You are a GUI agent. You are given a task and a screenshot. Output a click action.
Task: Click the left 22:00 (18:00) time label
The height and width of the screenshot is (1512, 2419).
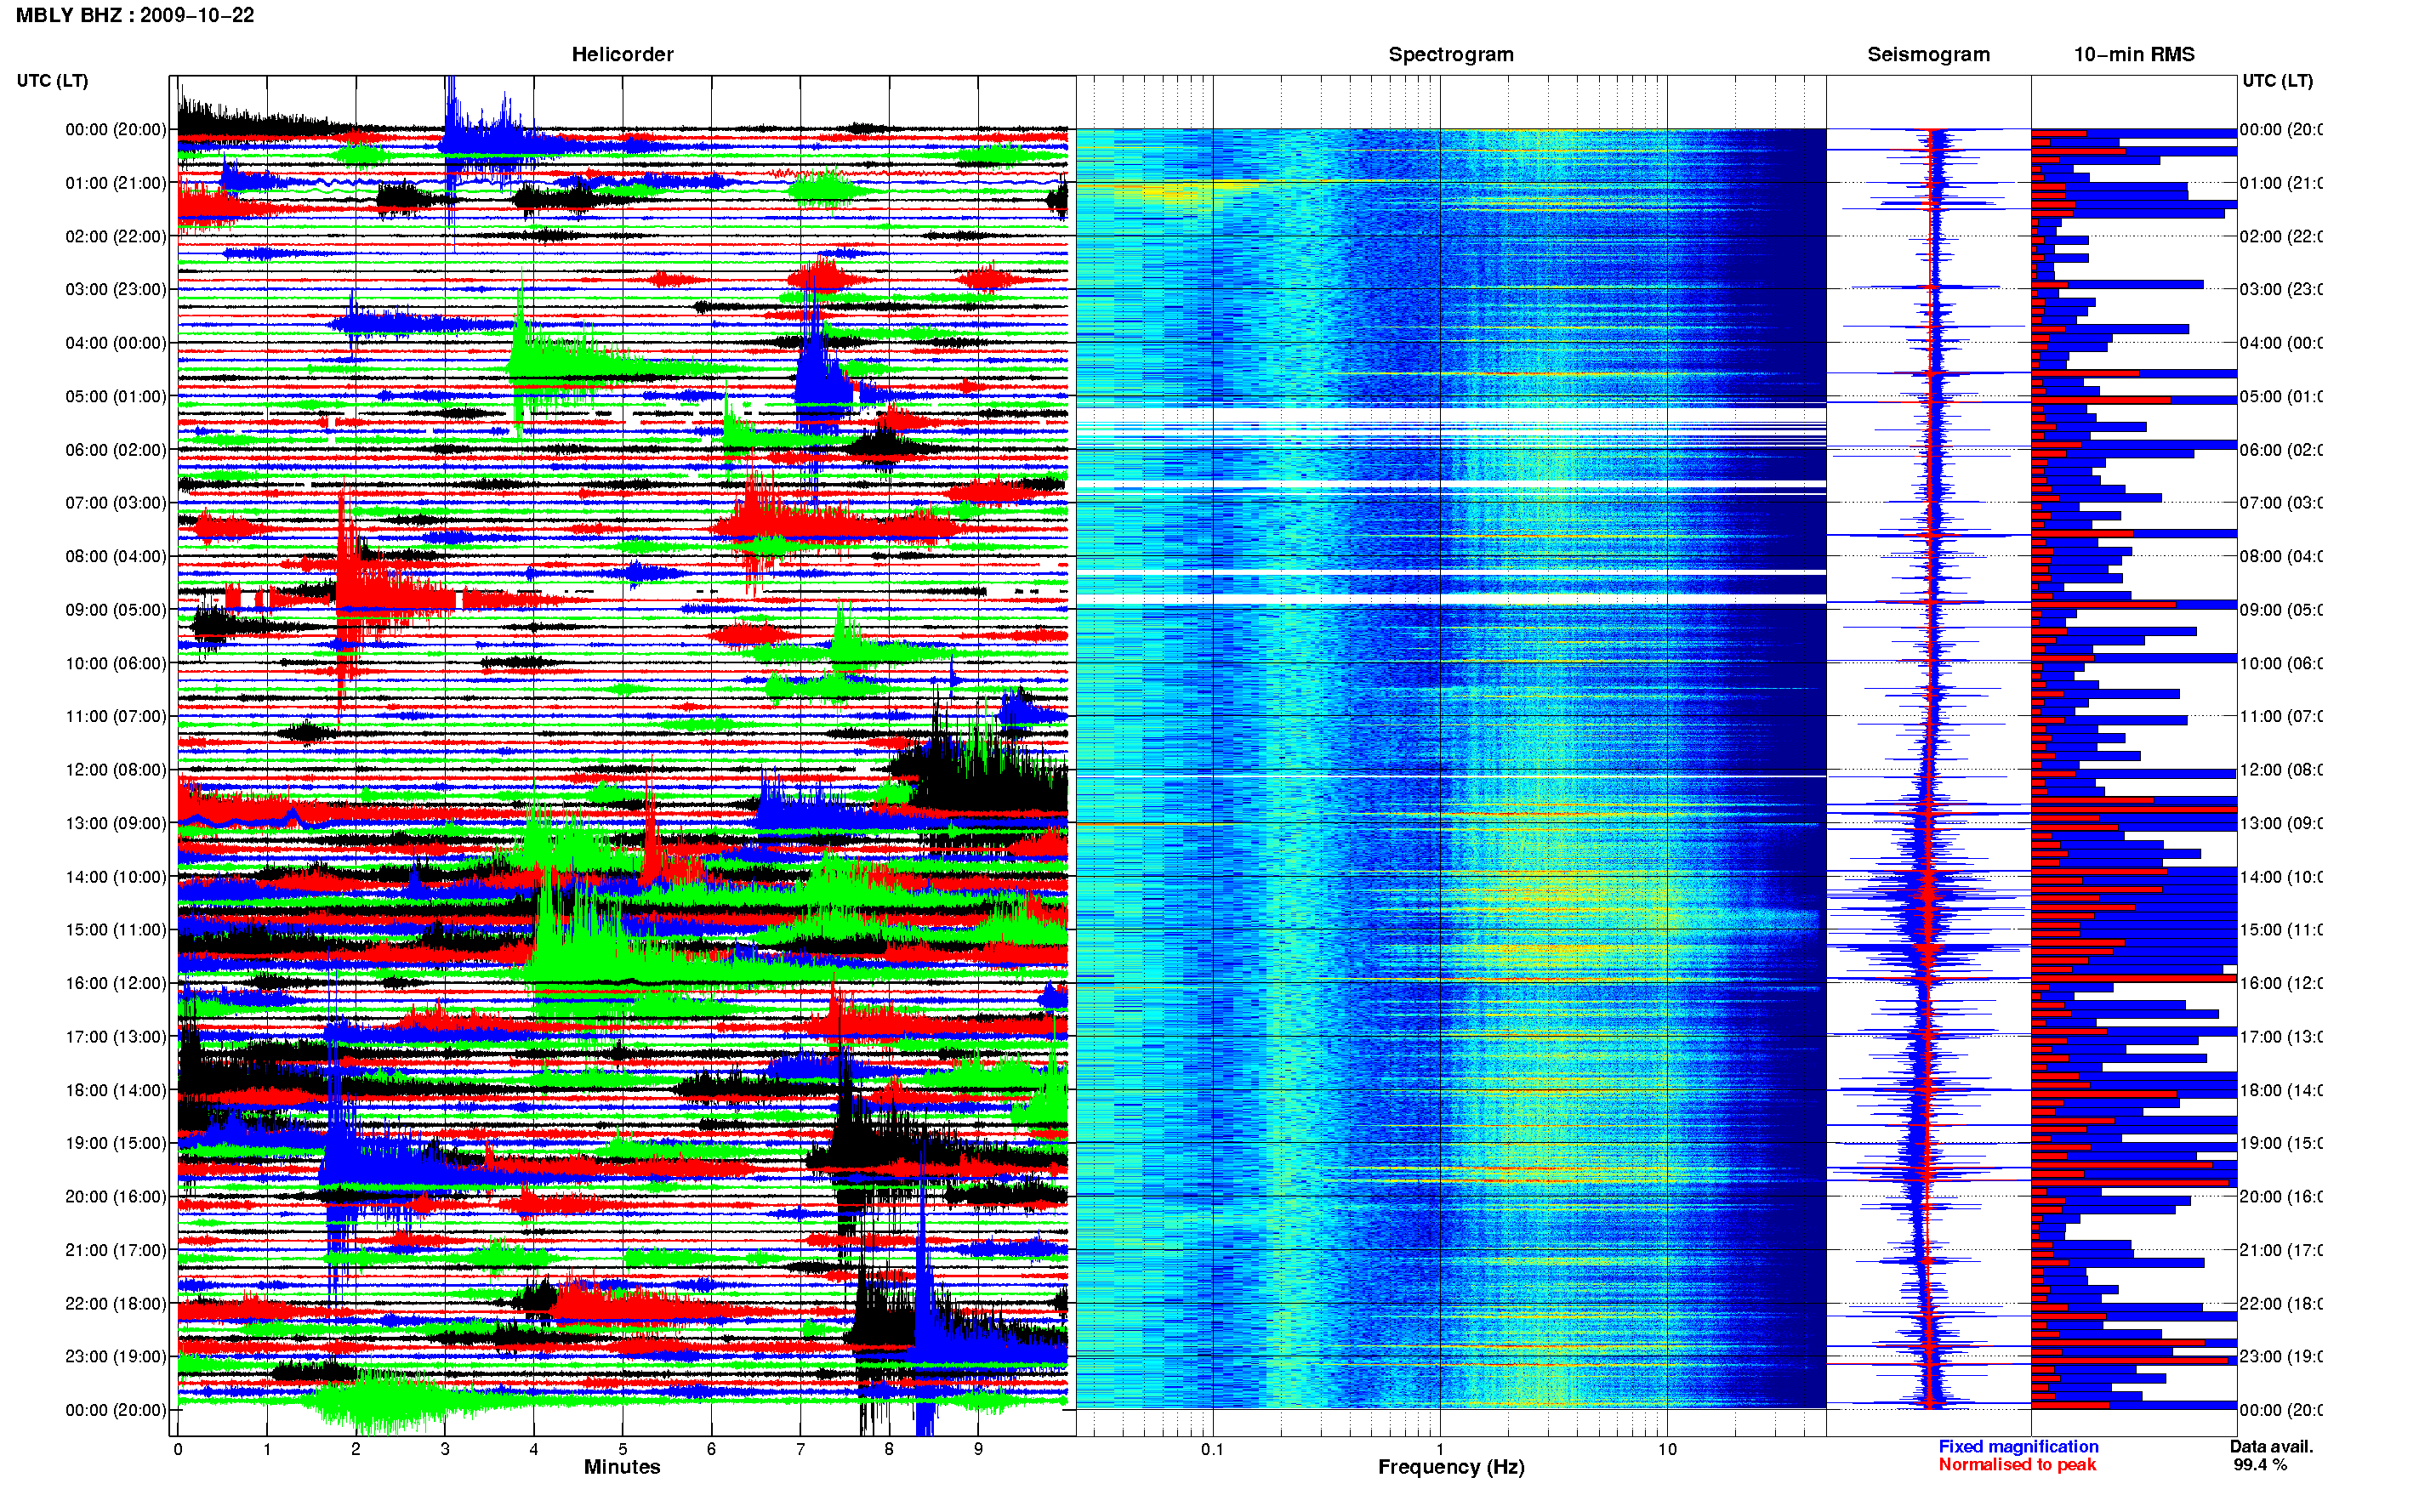(x=116, y=1304)
